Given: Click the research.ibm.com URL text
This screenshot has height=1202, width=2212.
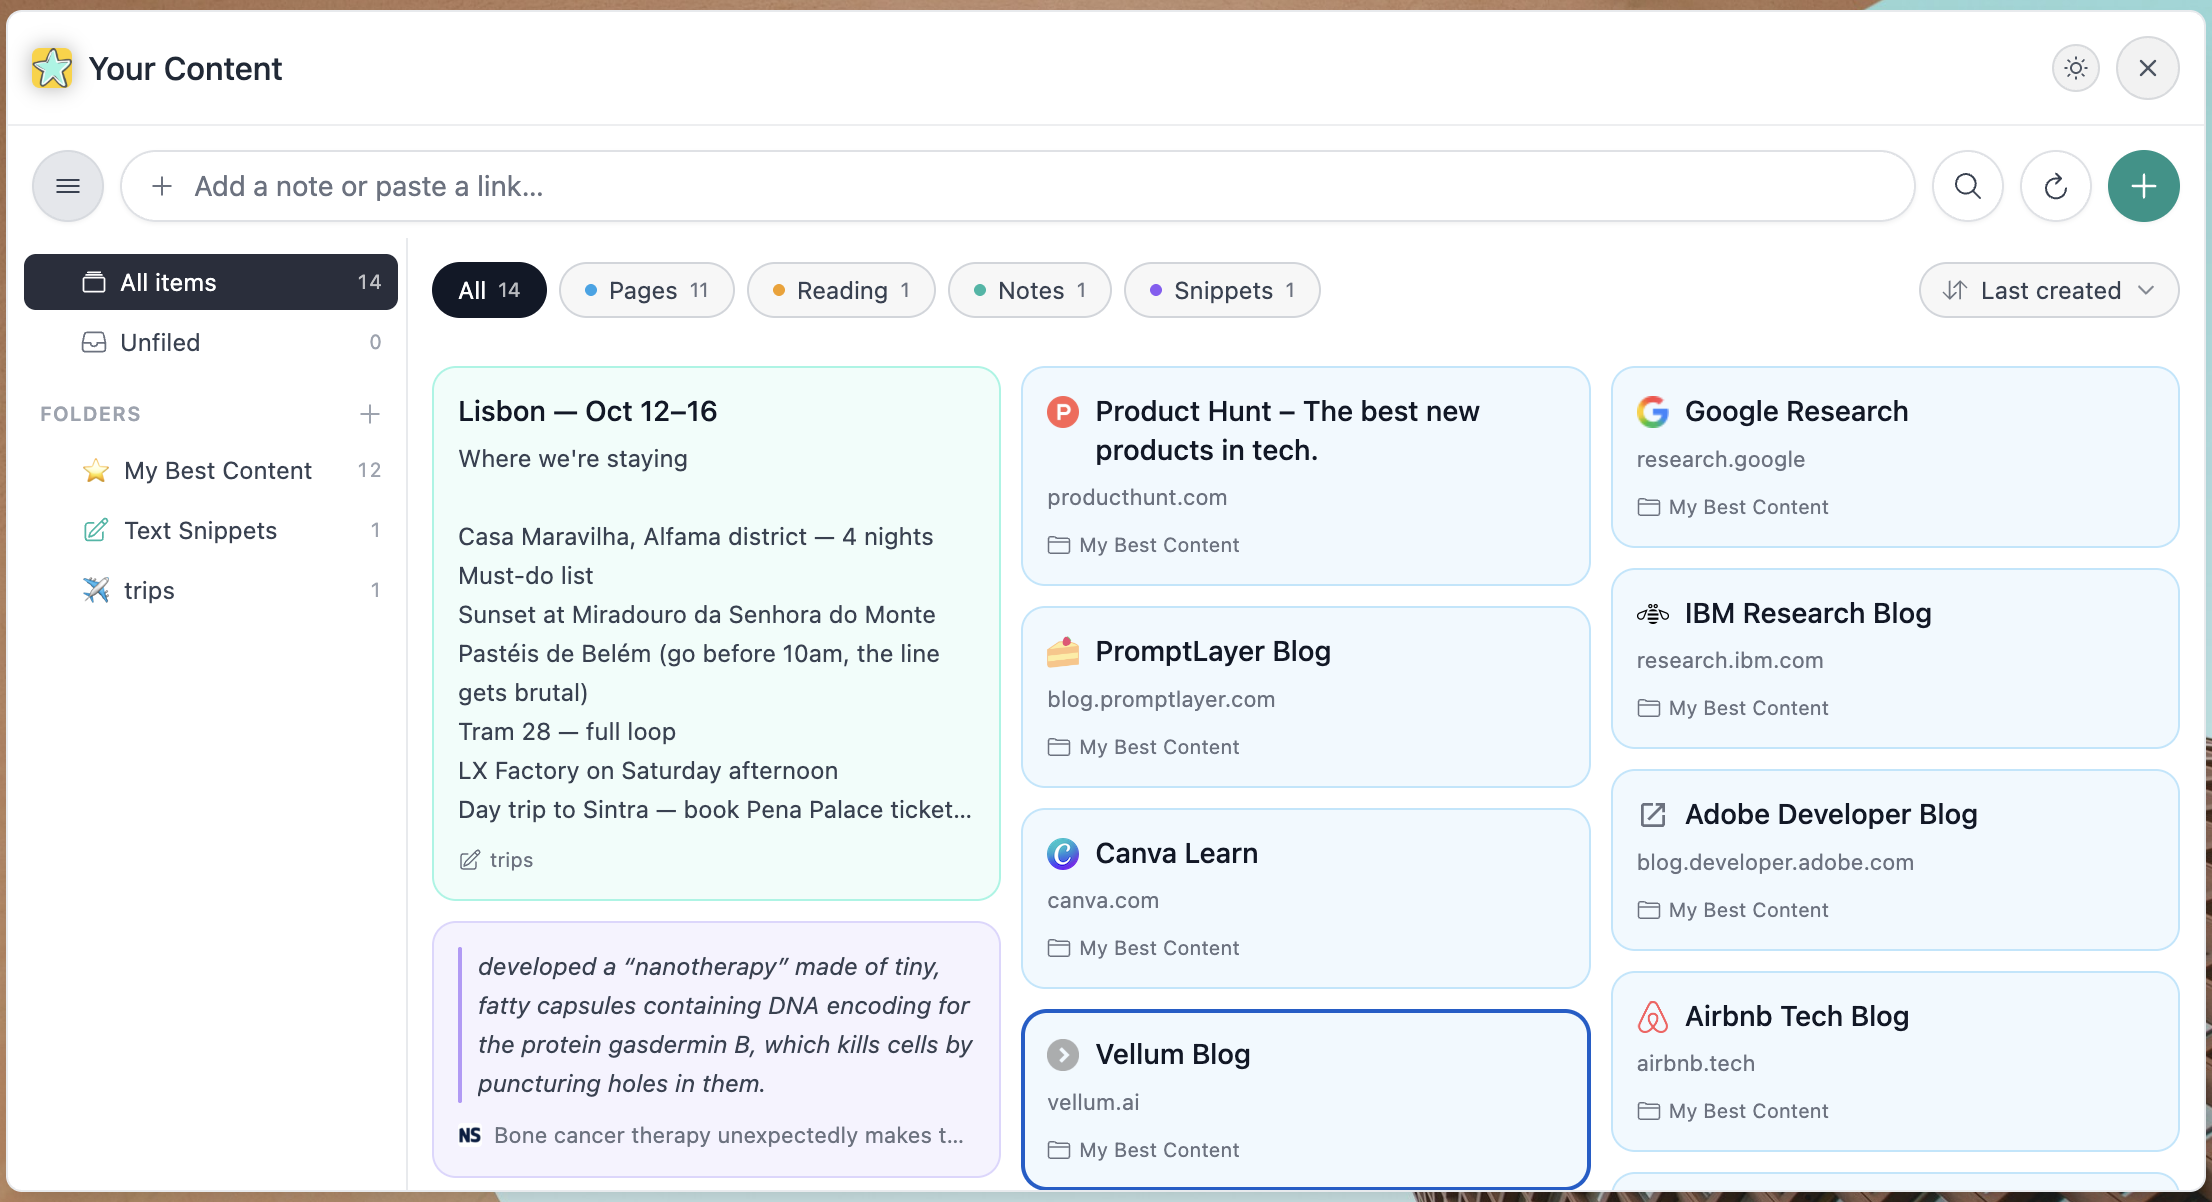Looking at the screenshot, I should coord(1730,660).
